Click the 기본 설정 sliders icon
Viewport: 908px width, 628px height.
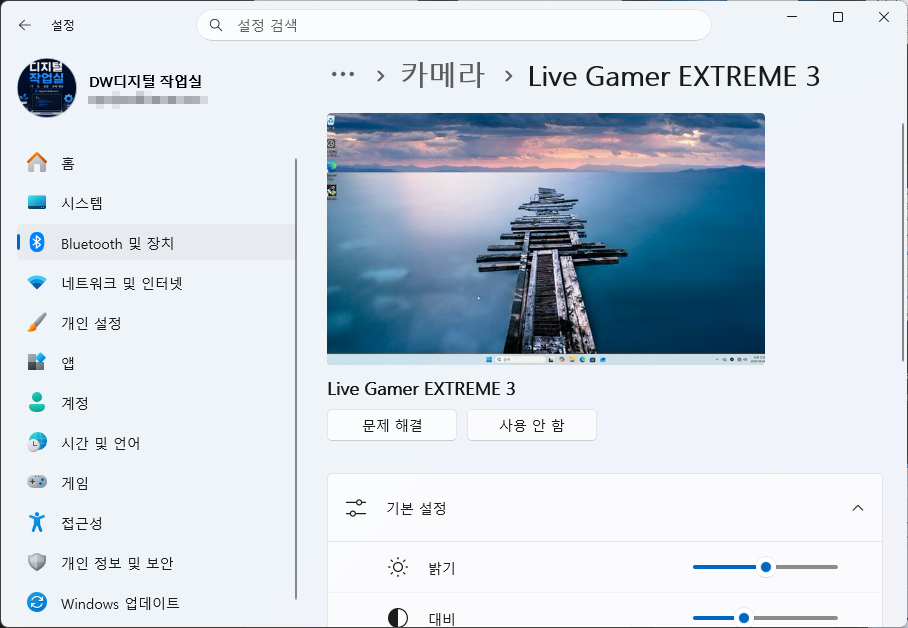(x=356, y=508)
